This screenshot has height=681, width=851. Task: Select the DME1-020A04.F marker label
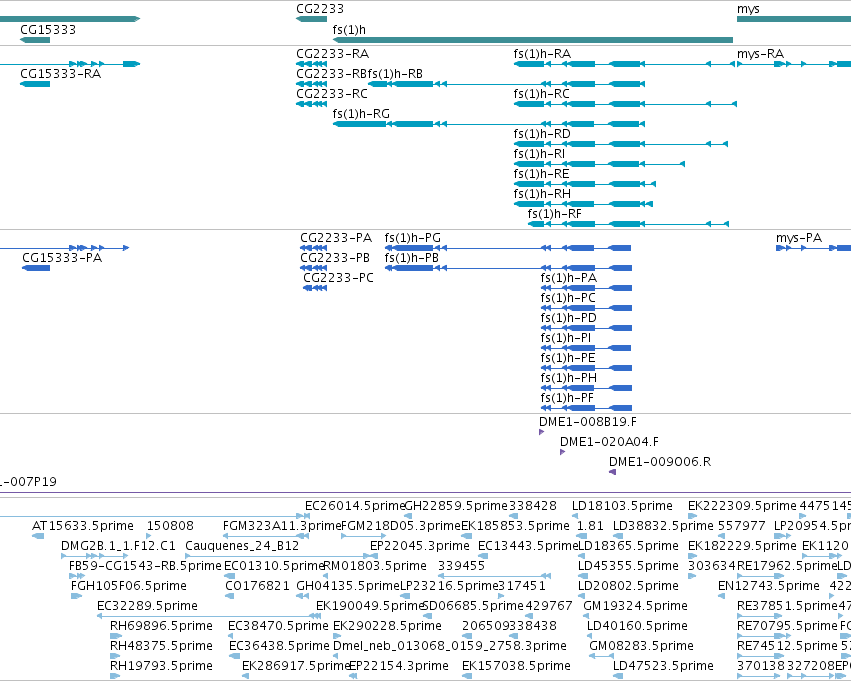(609, 442)
